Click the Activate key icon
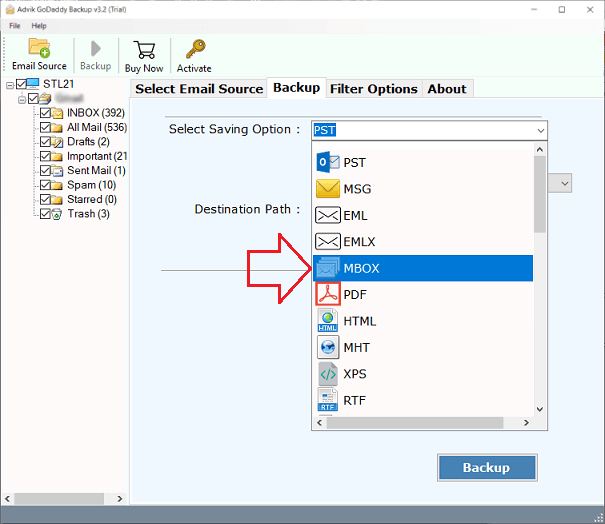The width and height of the screenshot is (605, 524). [x=195, y=49]
